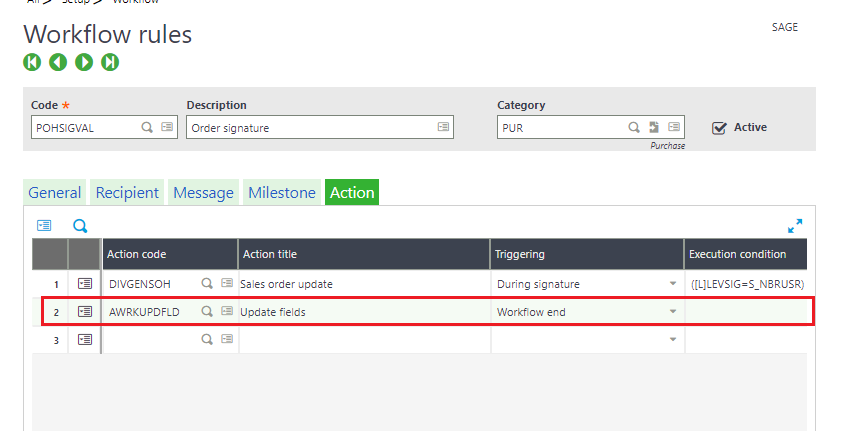Click the SAGE label at top right

tap(785, 27)
